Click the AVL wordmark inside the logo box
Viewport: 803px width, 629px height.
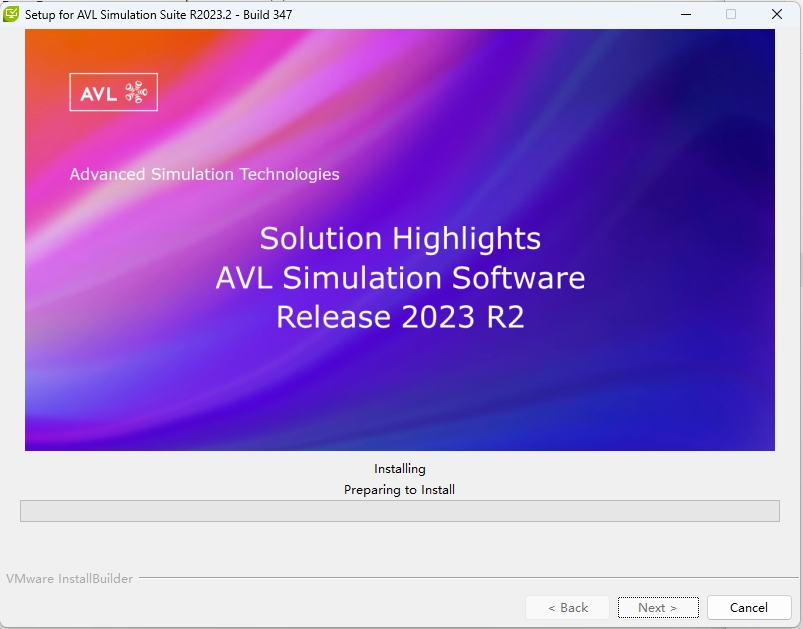(100, 91)
